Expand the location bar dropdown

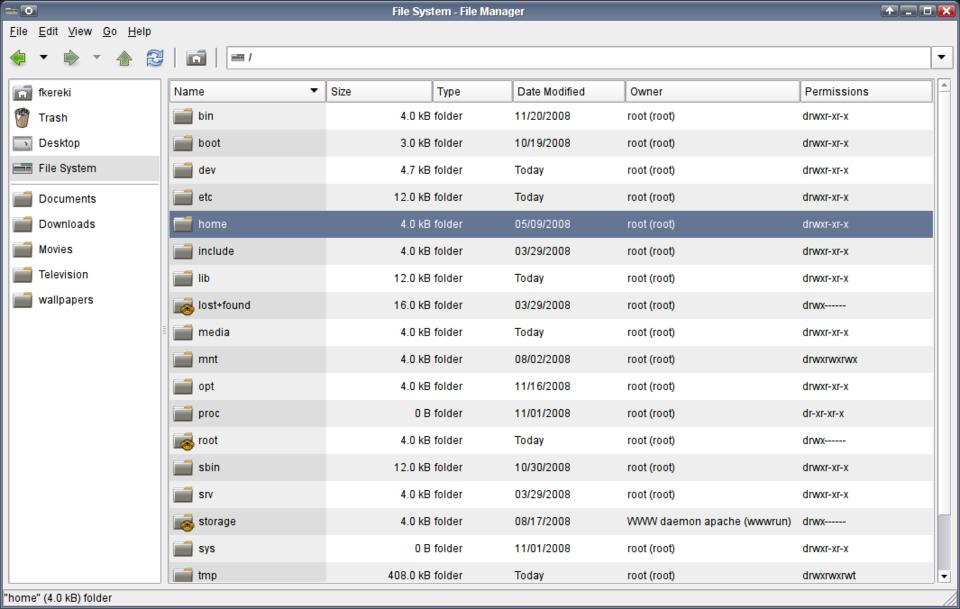(x=941, y=58)
